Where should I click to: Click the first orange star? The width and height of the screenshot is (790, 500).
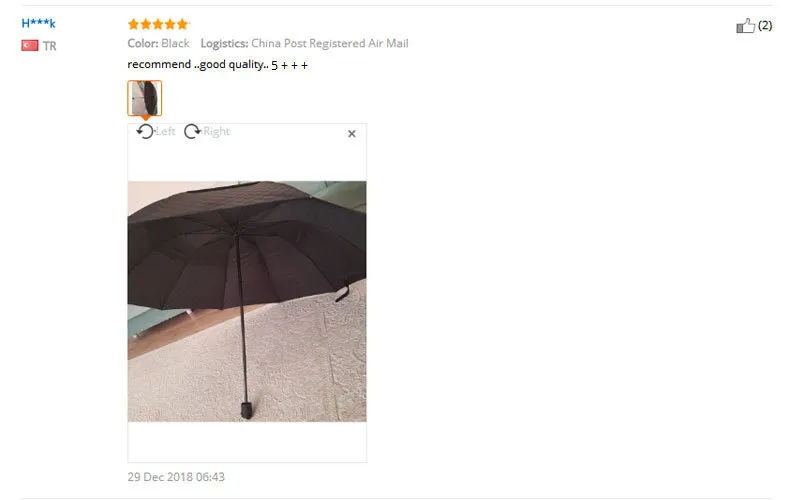click(x=134, y=24)
